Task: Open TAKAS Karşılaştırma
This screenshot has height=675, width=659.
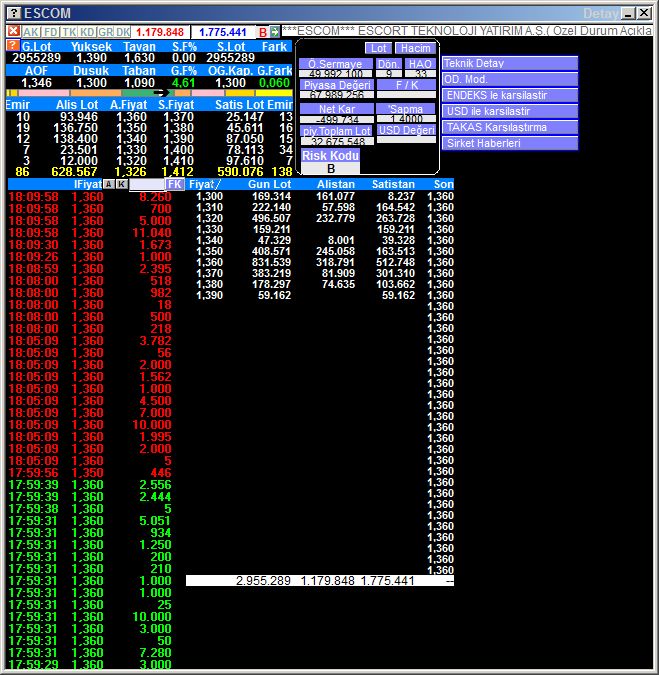Action: click(510, 127)
